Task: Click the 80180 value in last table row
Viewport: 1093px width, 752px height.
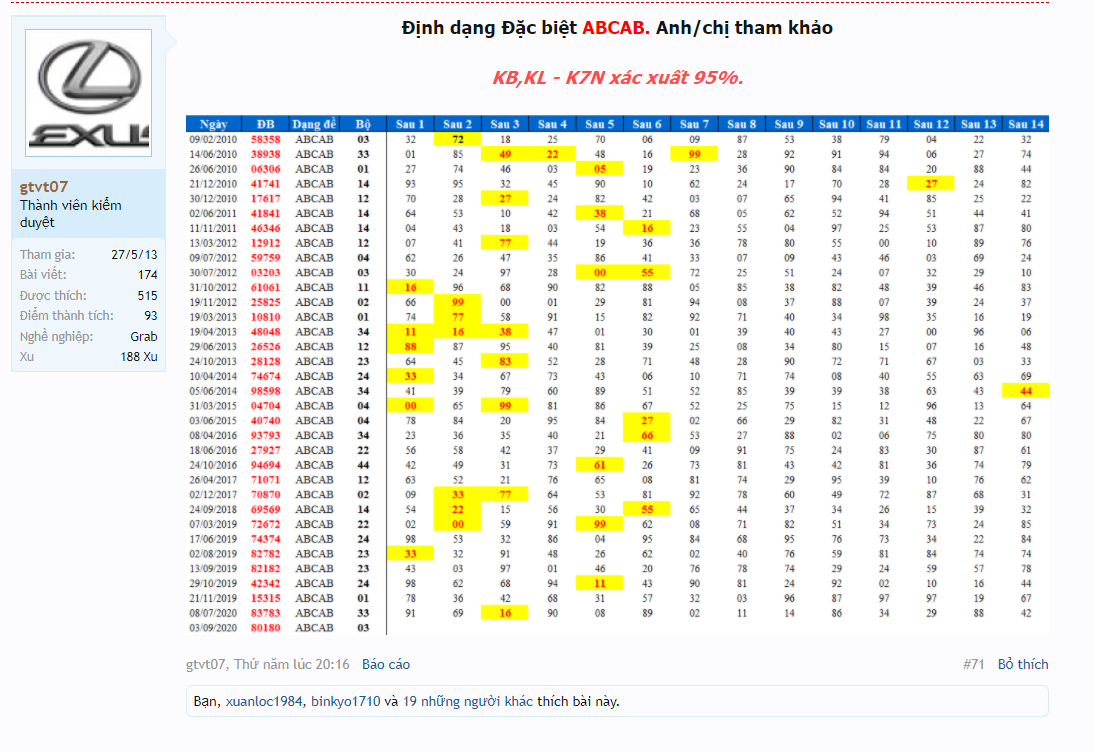Action: click(265, 627)
